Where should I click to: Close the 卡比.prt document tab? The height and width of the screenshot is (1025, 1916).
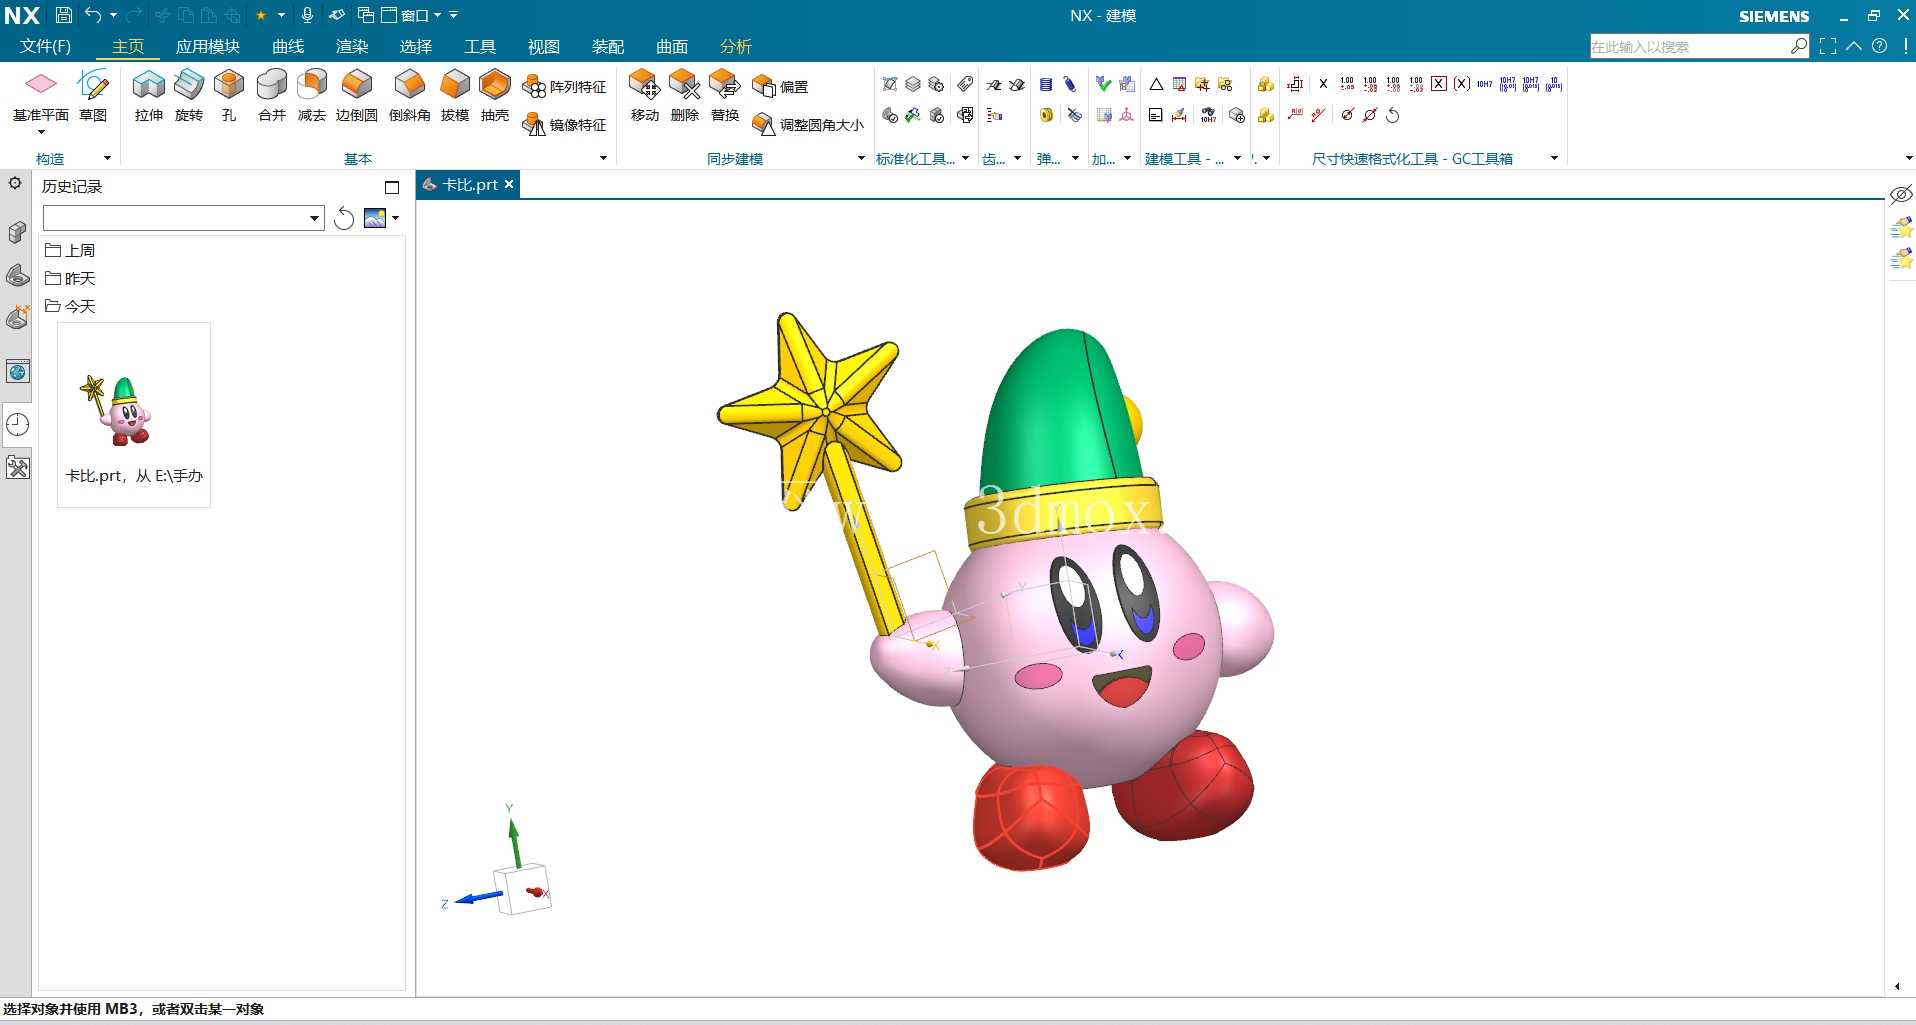coord(509,184)
